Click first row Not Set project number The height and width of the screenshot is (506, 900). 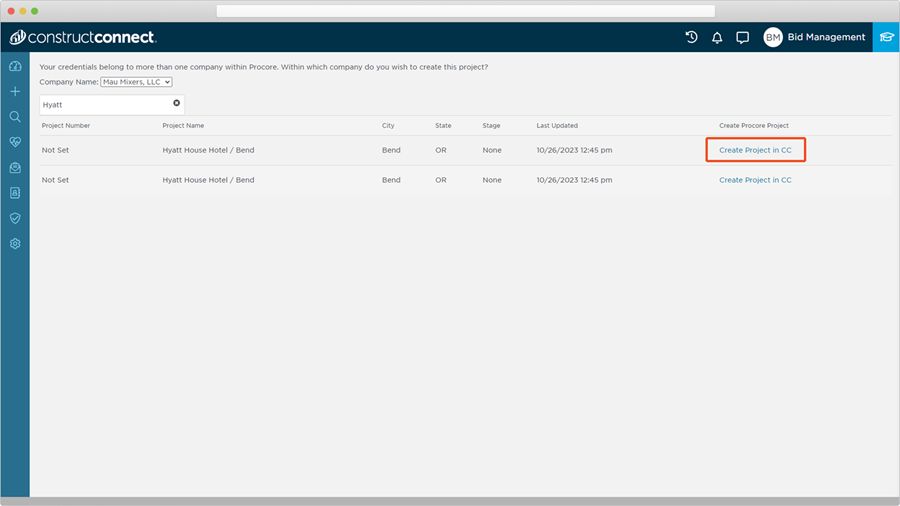(x=55, y=150)
